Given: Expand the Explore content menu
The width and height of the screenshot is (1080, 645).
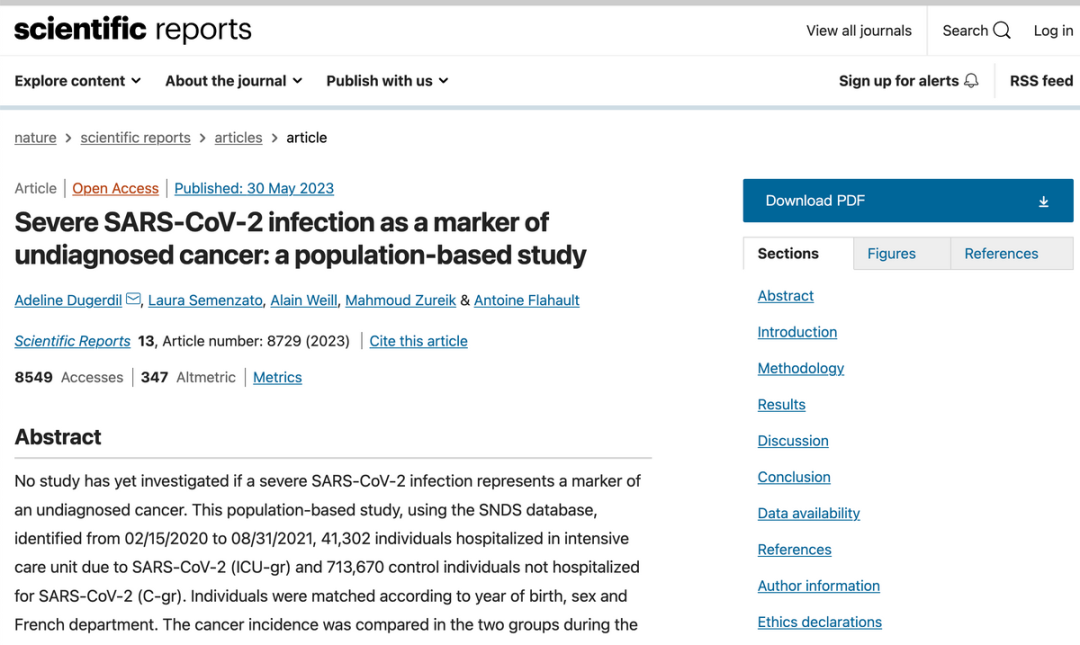Looking at the screenshot, I should click(x=78, y=81).
